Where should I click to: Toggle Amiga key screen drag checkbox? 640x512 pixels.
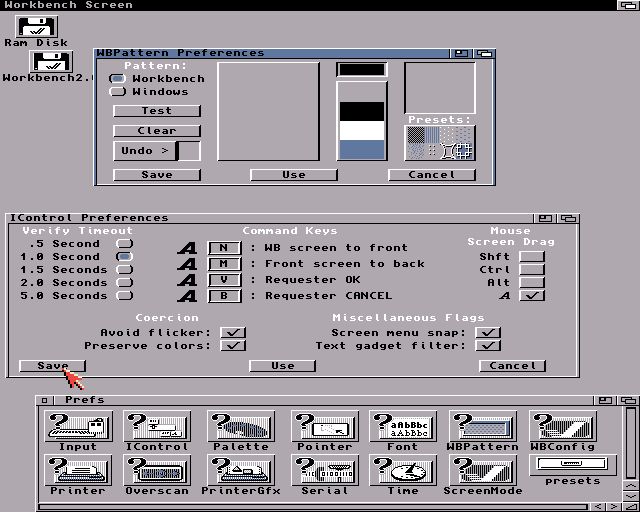532,296
